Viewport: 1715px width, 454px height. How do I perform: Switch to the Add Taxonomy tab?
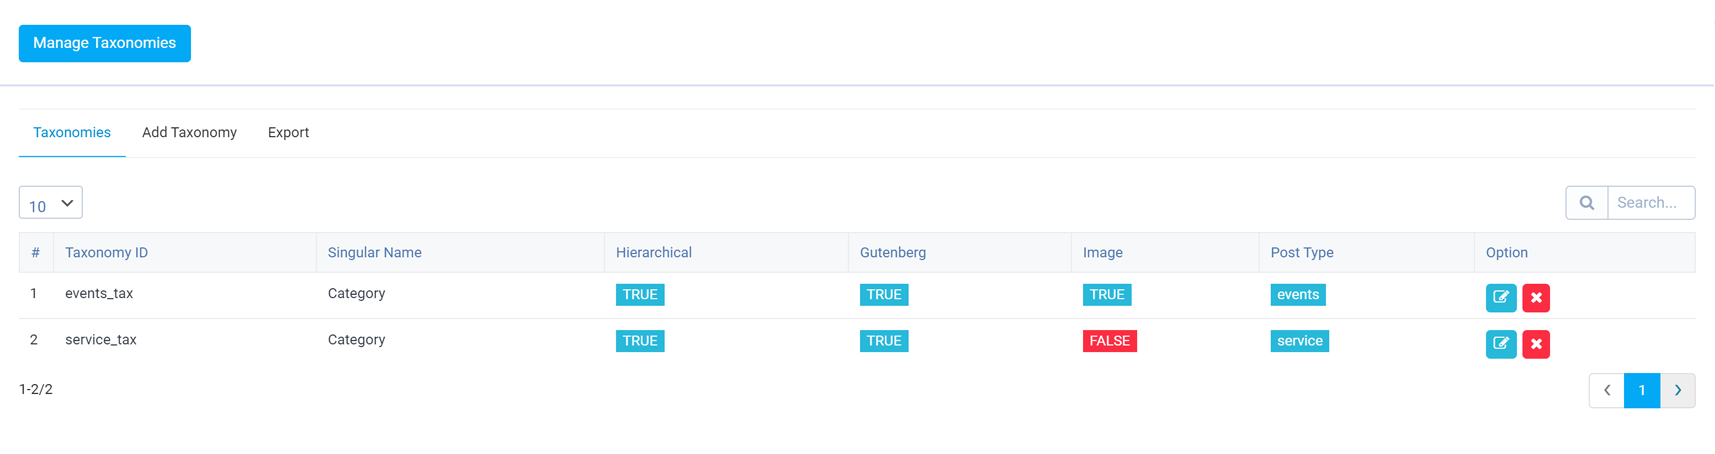pos(189,132)
